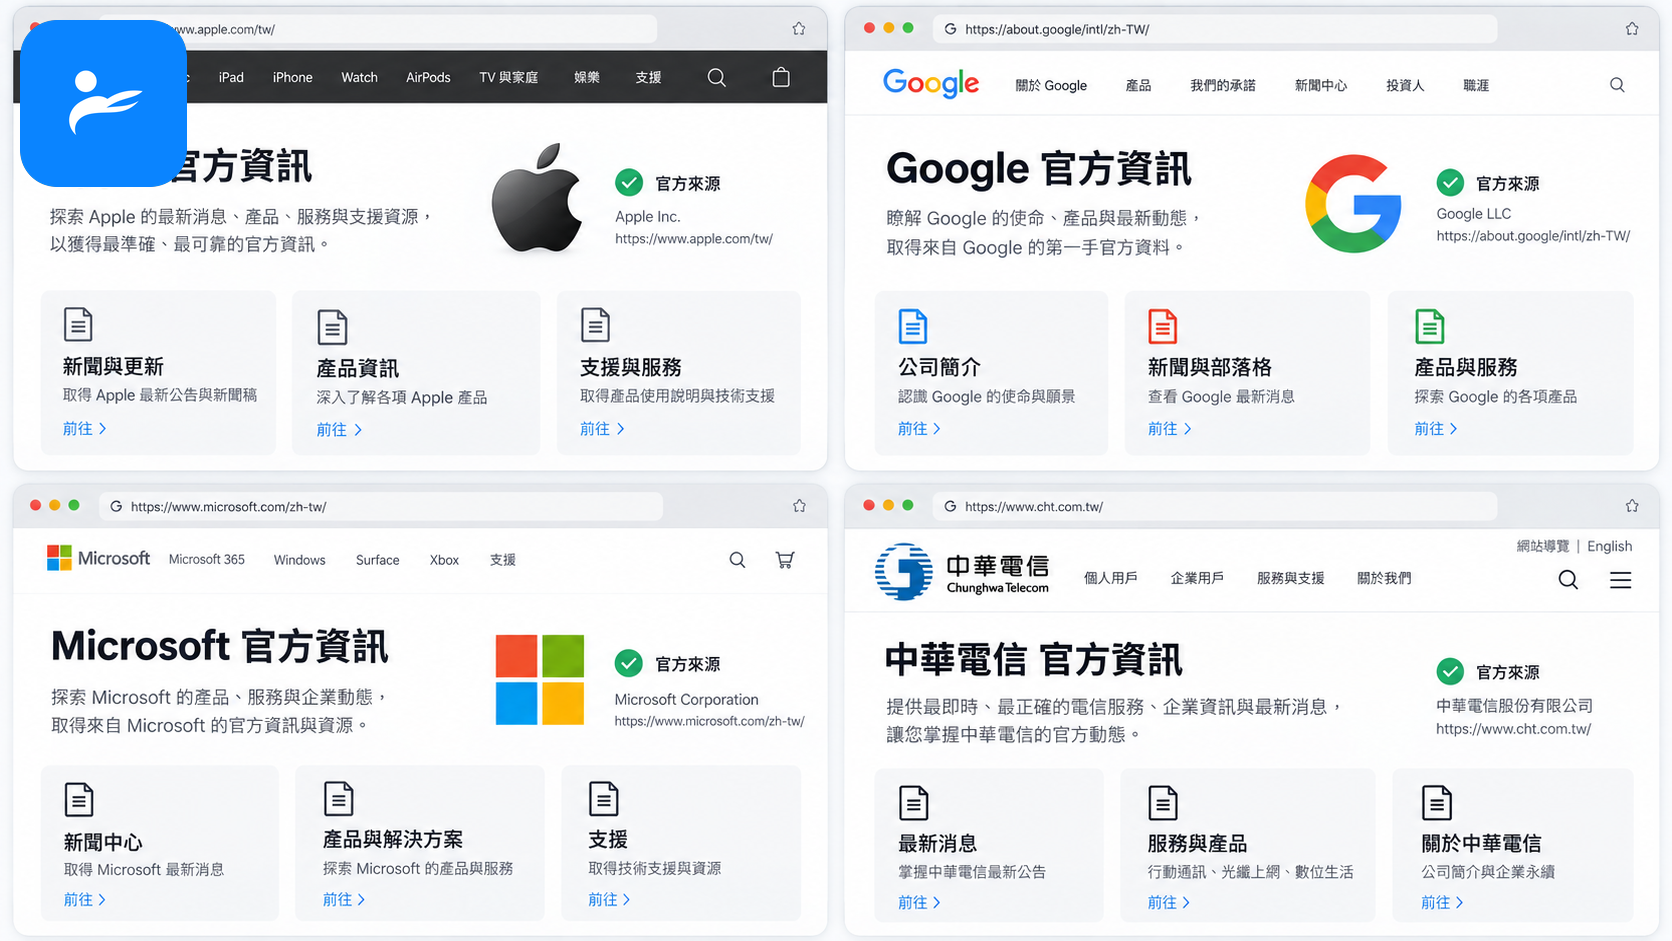This screenshot has width=1672, height=941.
Task: Bookmark the Google page with the star icon
Action: click(x=1632, y=29)
